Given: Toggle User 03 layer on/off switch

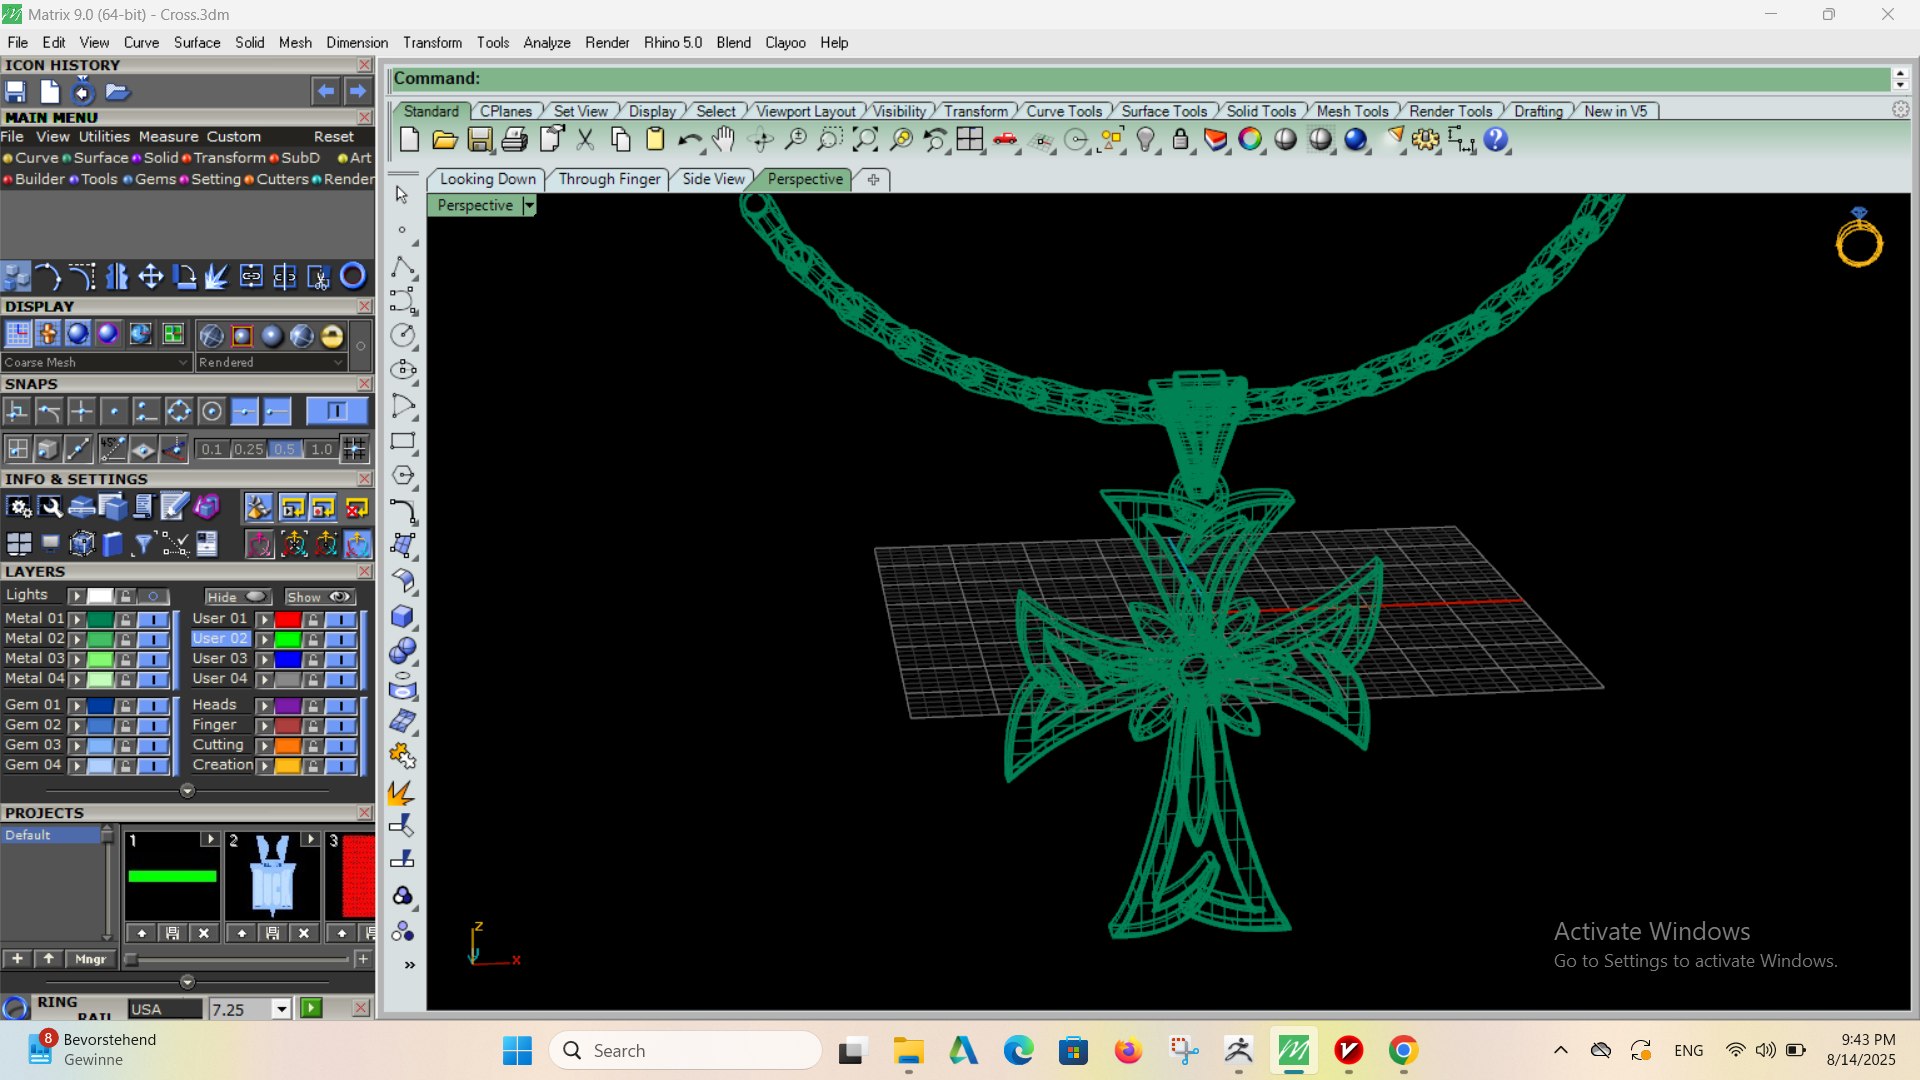Looking at the screenshot, I should pyautogui.click(x=341, y=659).
